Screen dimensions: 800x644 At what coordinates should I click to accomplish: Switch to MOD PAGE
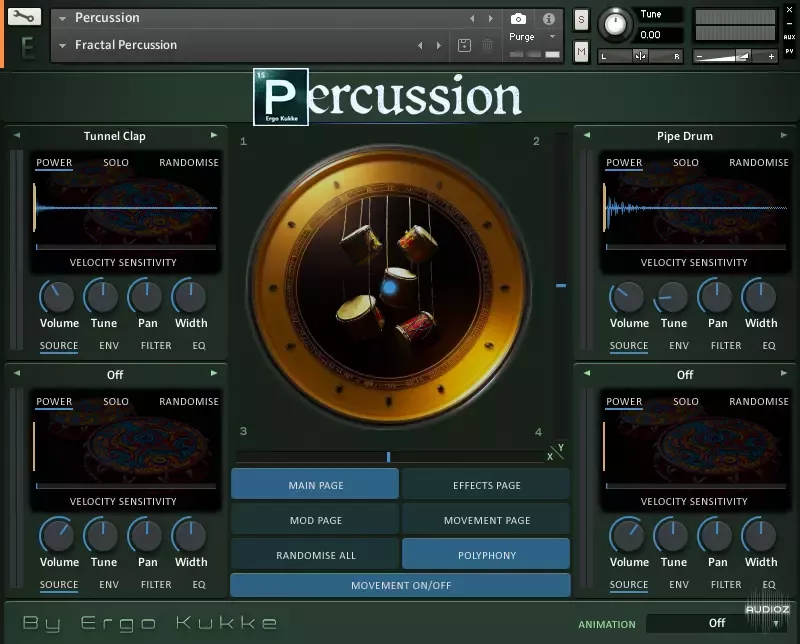pyautogui.click(x=315, y=519)
